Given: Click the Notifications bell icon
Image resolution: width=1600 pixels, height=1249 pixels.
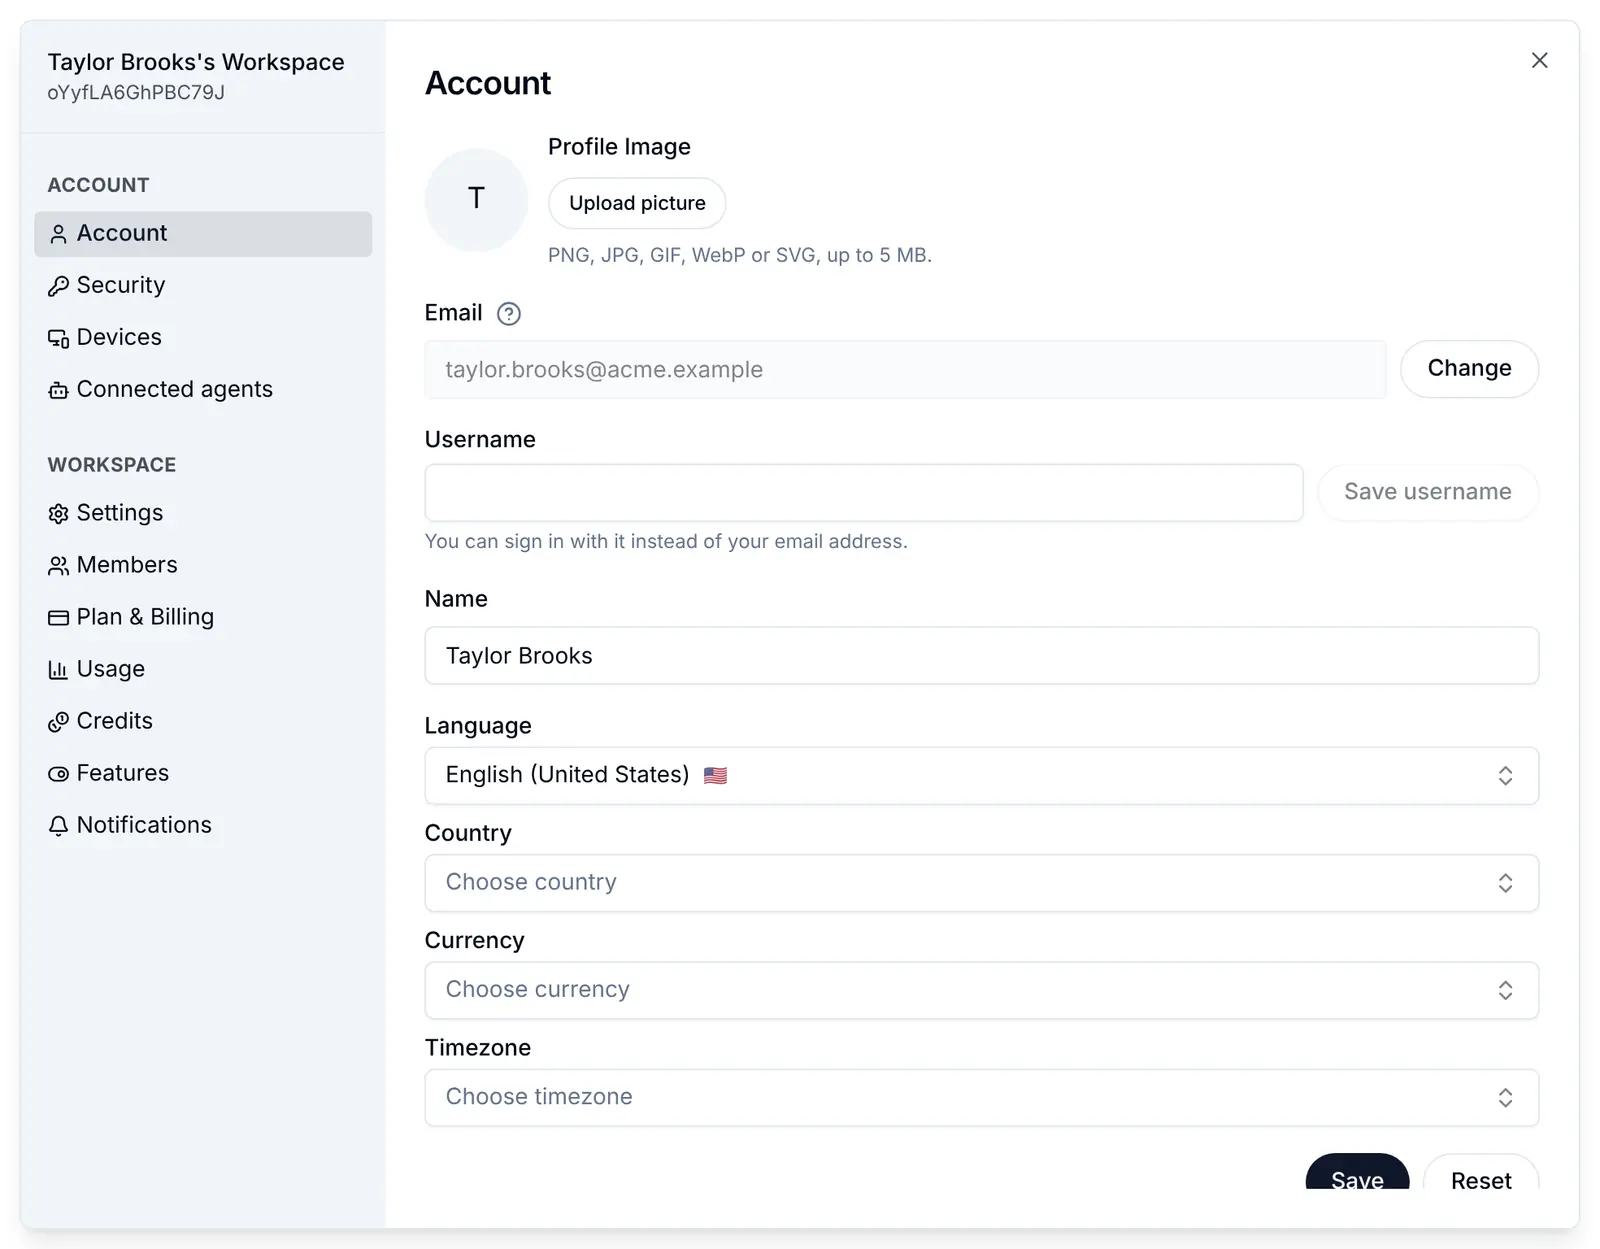Looking at the screenshot, I should pyautogui.click(x=58, y=826).
